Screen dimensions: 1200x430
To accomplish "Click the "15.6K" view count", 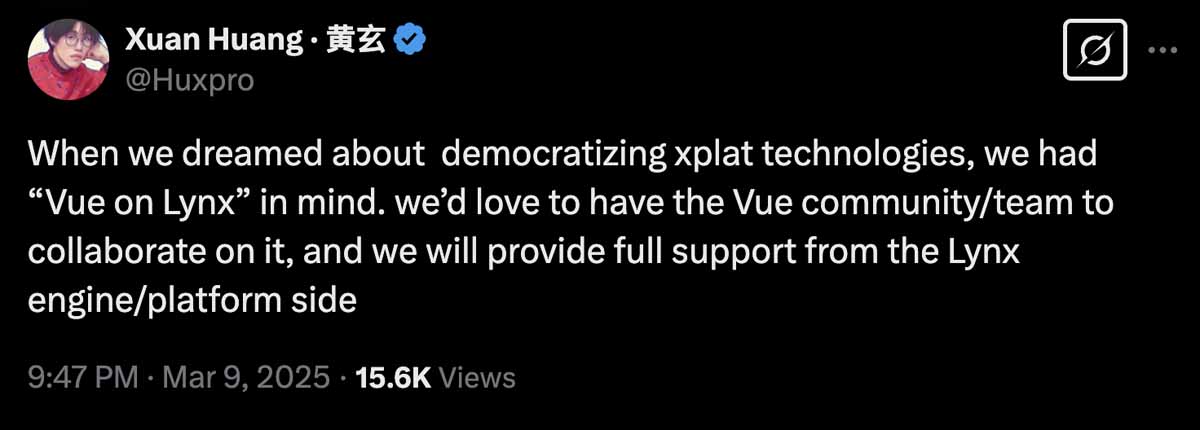I will click(392, 377).
